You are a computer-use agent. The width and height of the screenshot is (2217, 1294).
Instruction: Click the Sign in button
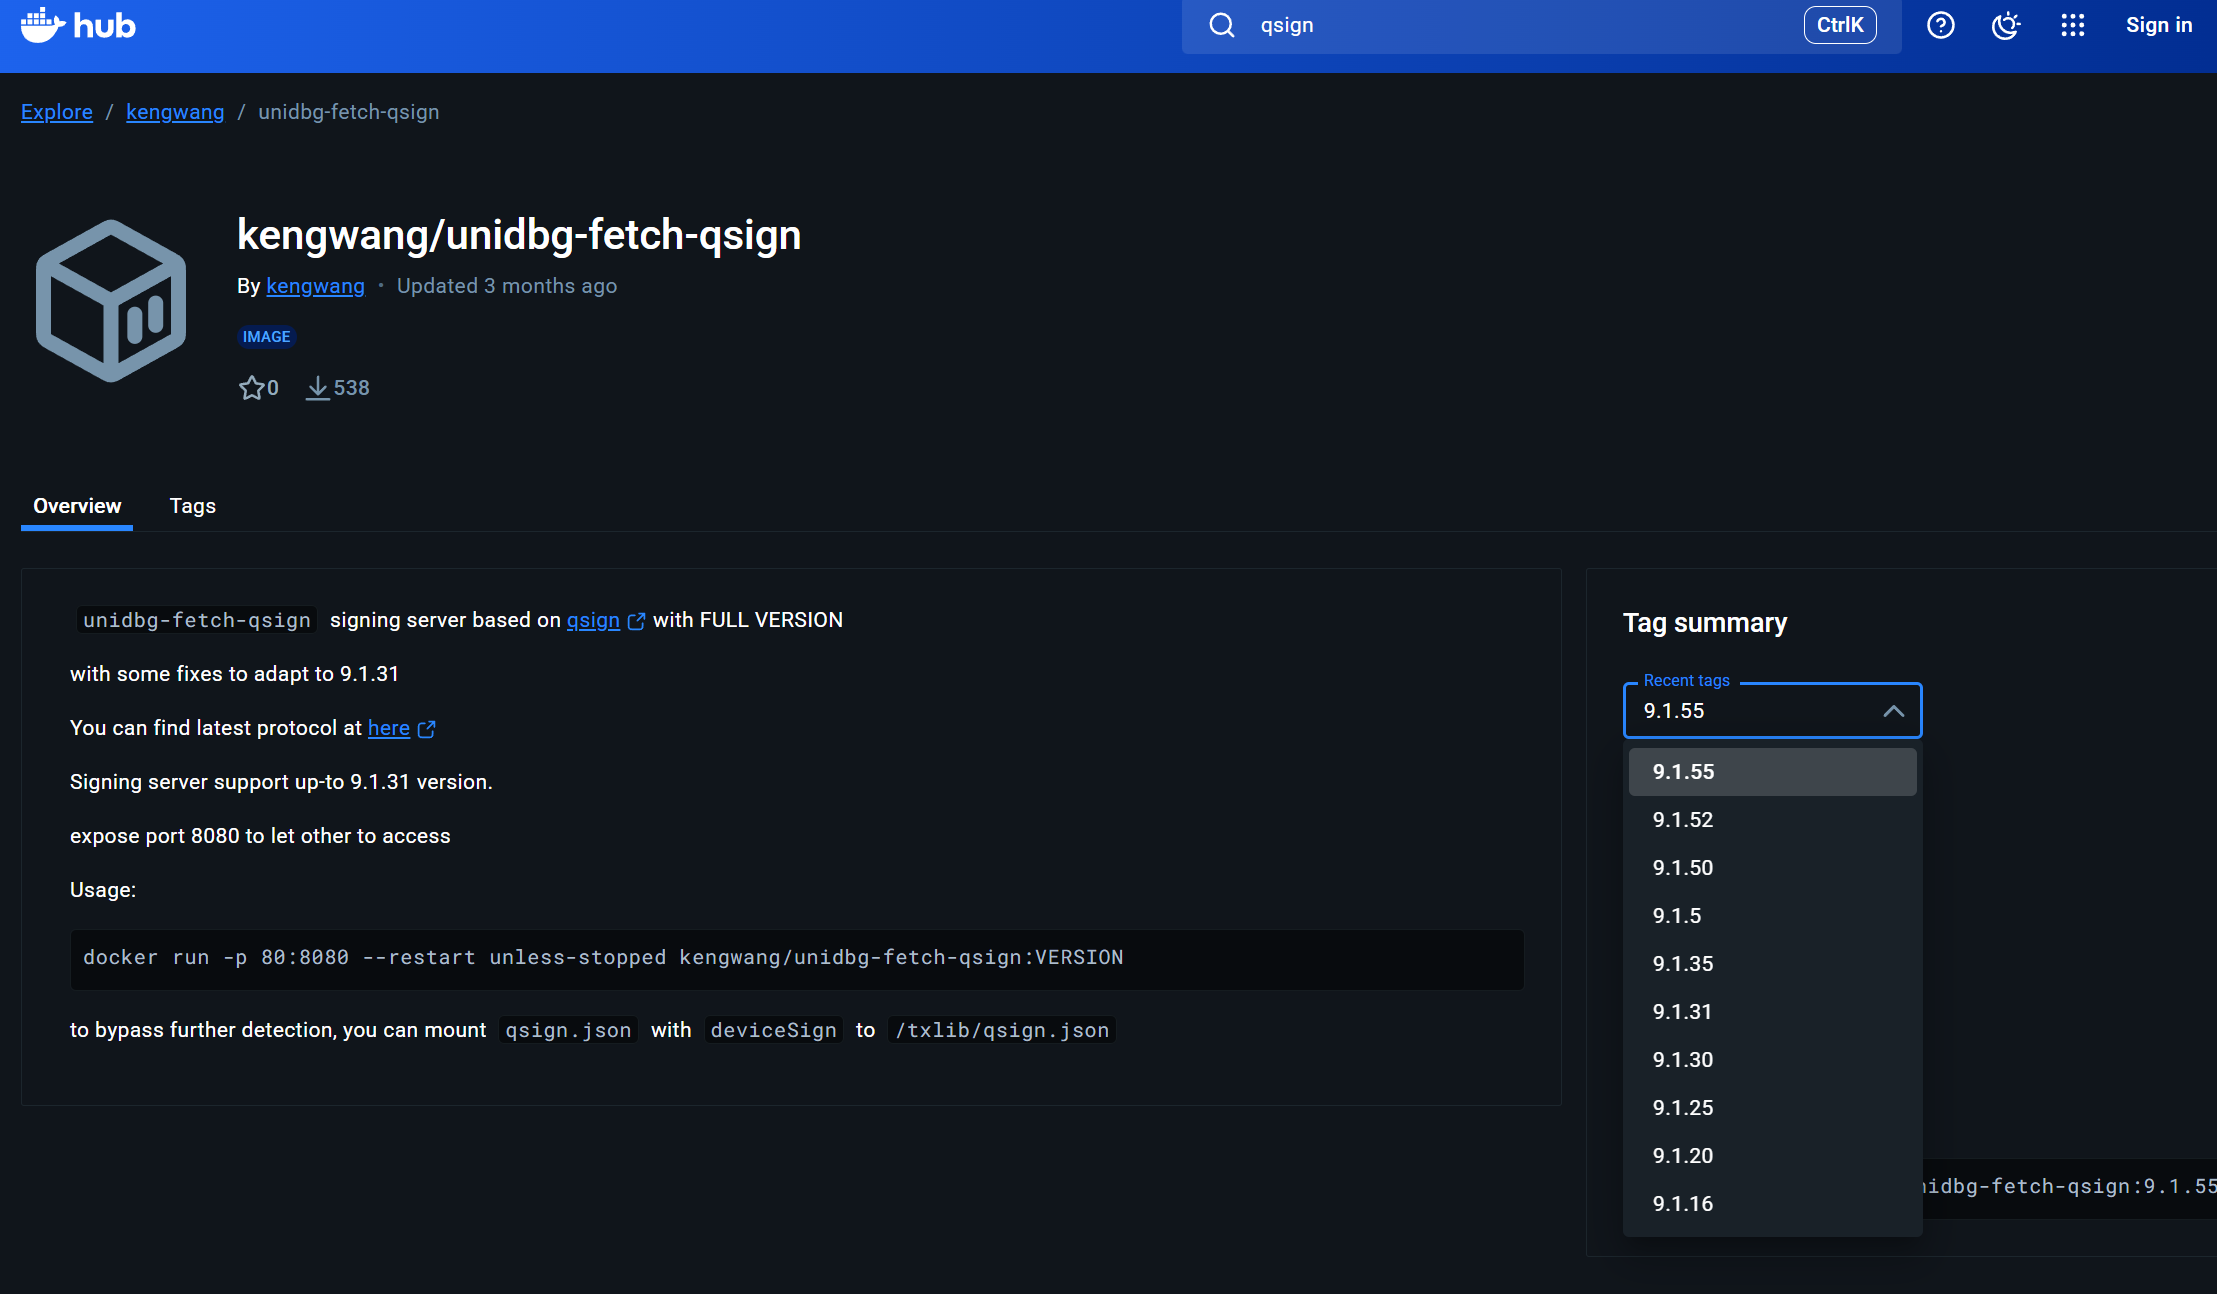[2158, 25]
